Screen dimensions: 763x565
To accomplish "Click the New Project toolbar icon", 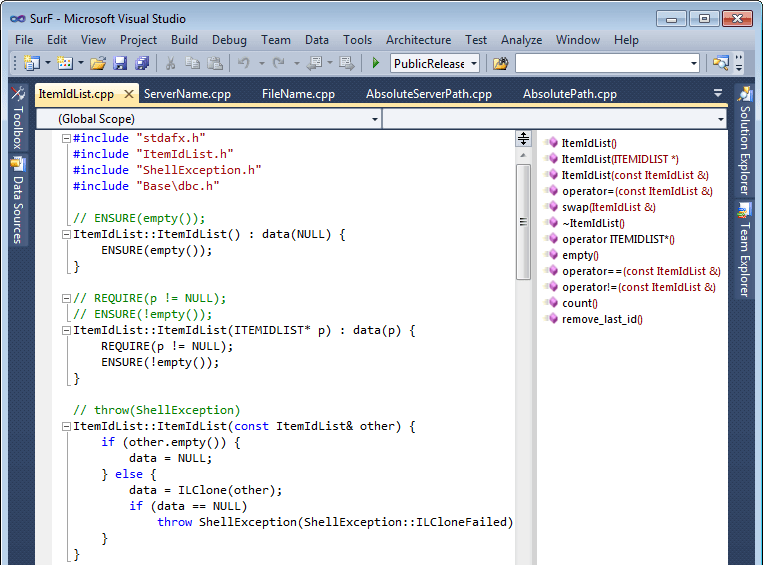I will pos(32,63).
